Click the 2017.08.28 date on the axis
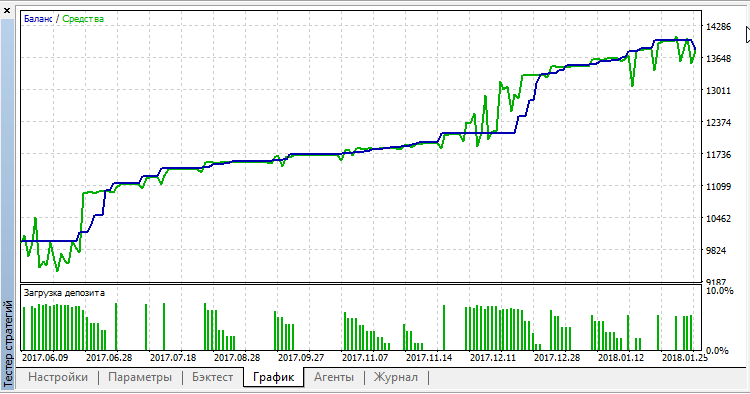750x394 pixels. [237, 358]
